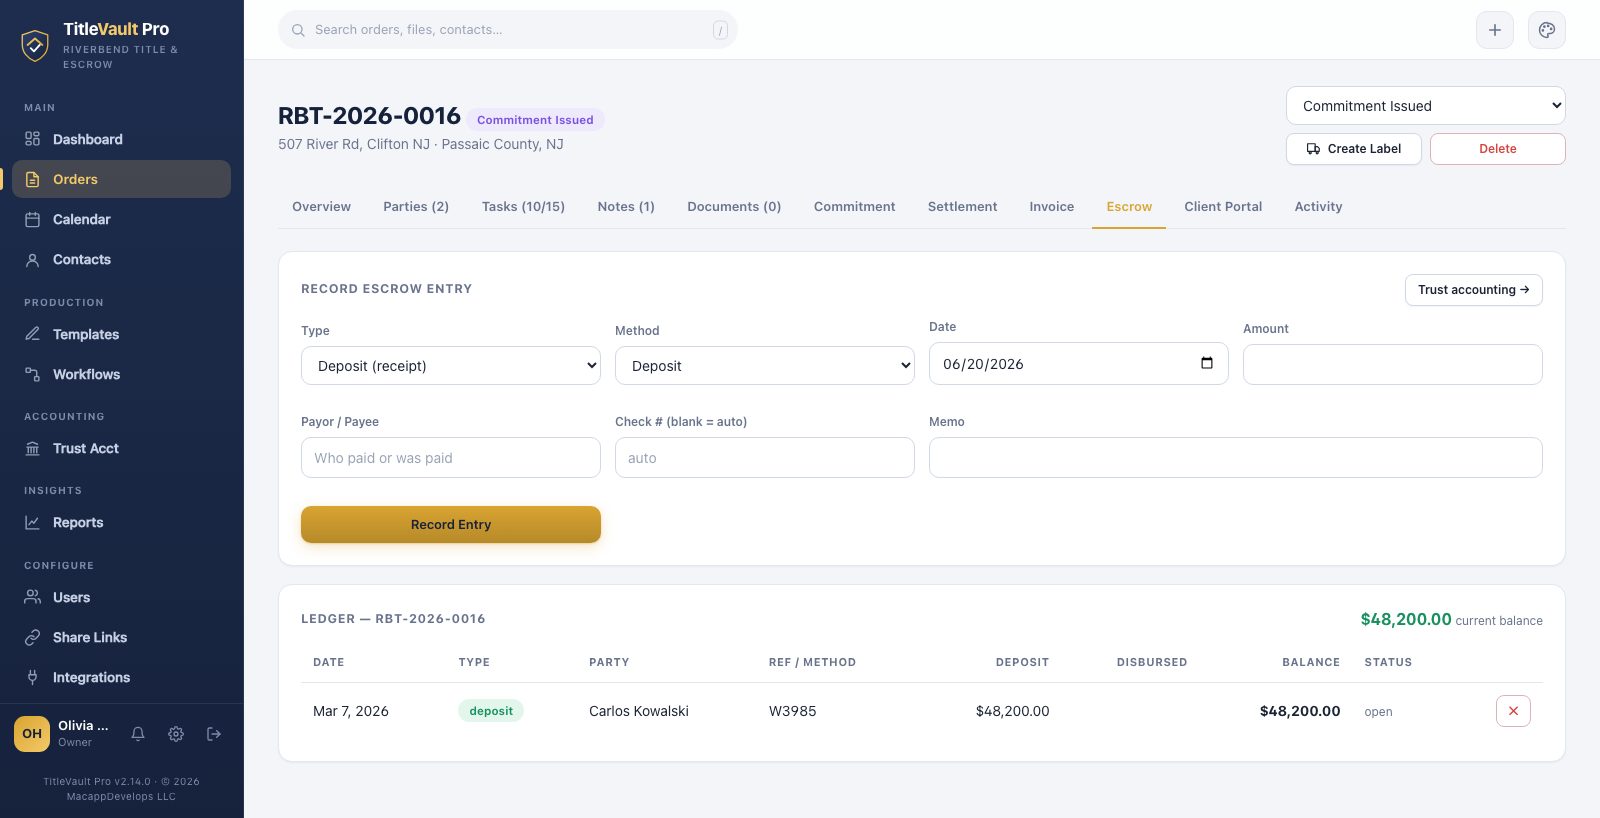This screenshot has width=1600, height=818.
Task: Open Reports under Insights
Action: tap(121, 522)
